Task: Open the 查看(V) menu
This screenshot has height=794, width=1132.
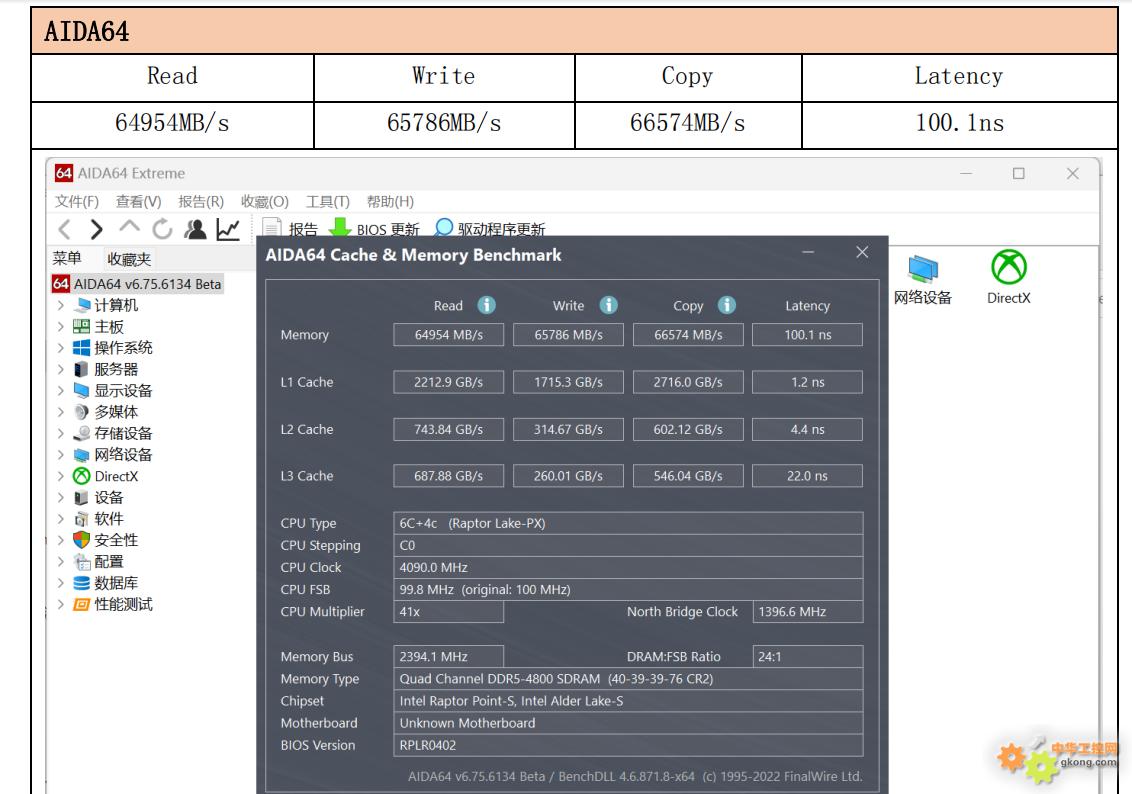Action: click(x=139, y=201)
